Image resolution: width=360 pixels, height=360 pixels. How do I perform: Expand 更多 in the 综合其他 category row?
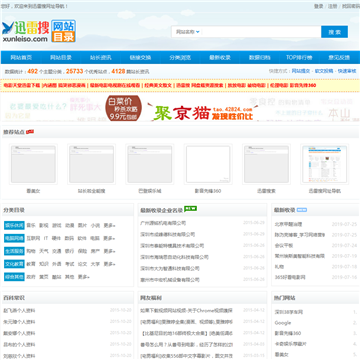point(84,277)
